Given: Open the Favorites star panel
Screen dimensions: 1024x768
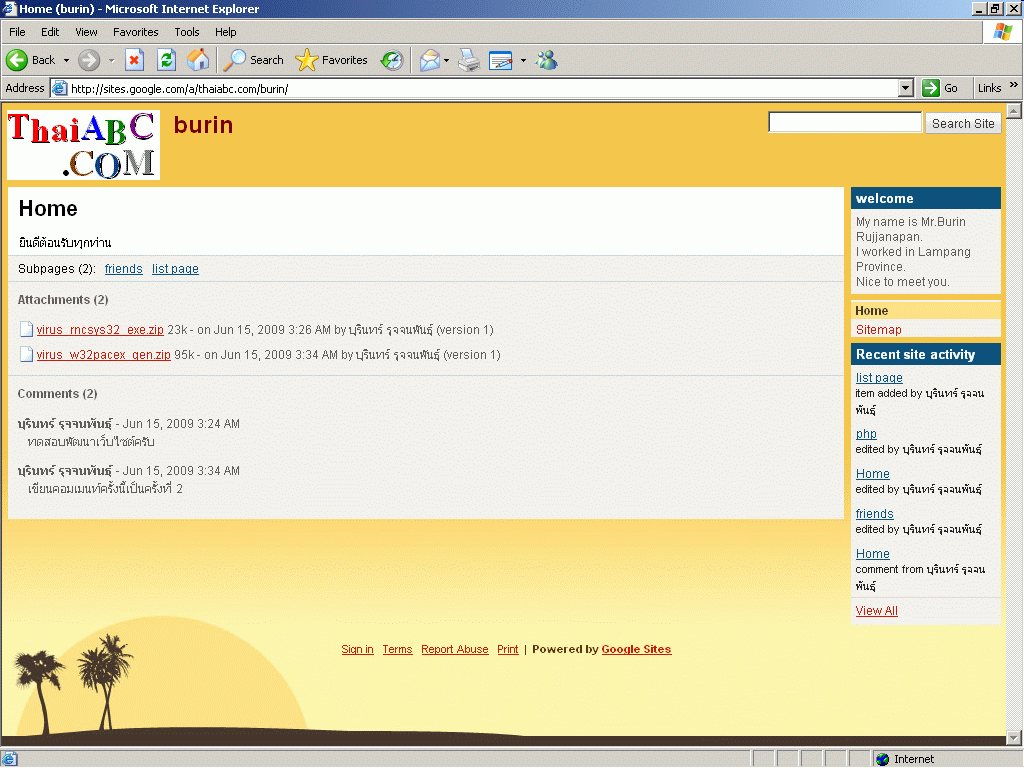Looking at the screenshot, I should 332,60.
